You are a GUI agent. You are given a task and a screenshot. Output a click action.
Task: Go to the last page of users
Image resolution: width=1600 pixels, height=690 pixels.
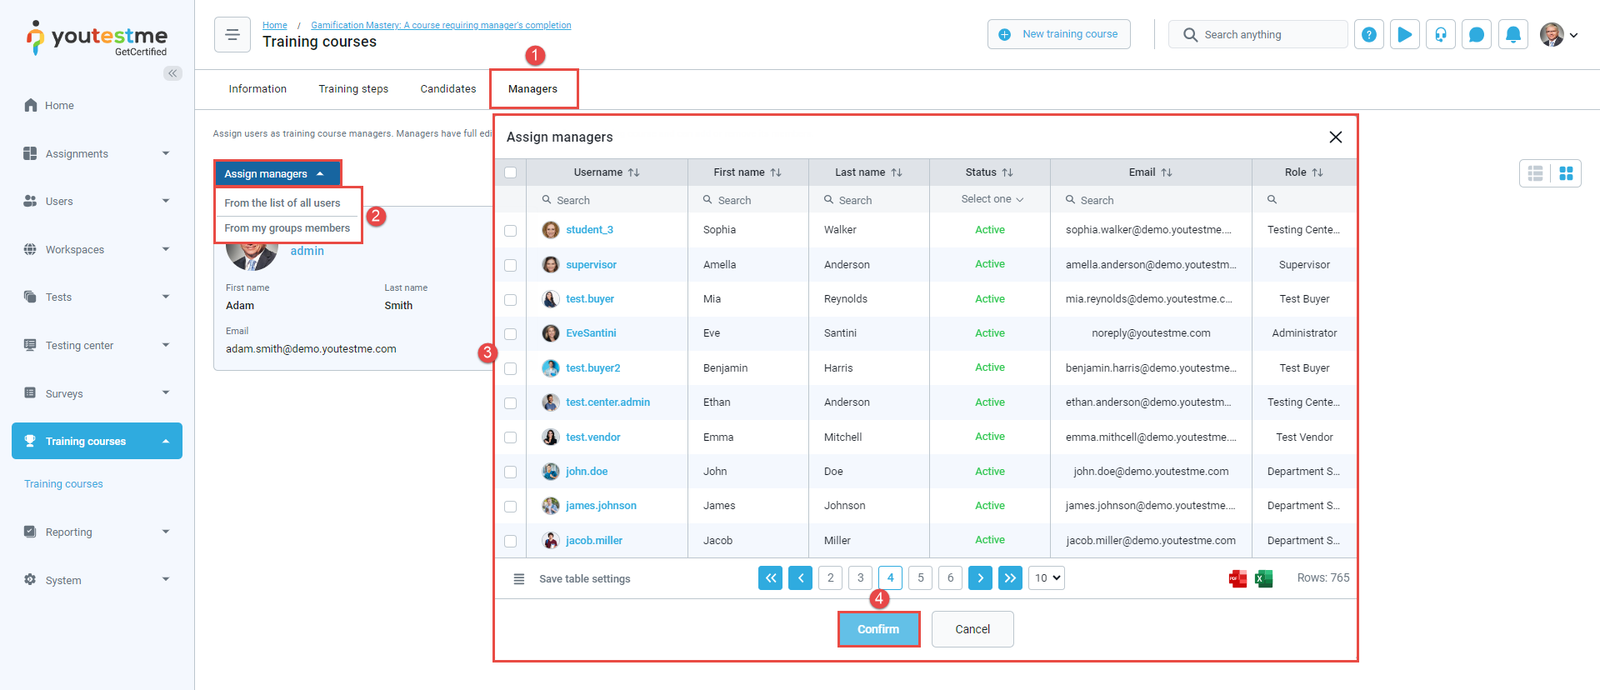tap(1010, 578)
